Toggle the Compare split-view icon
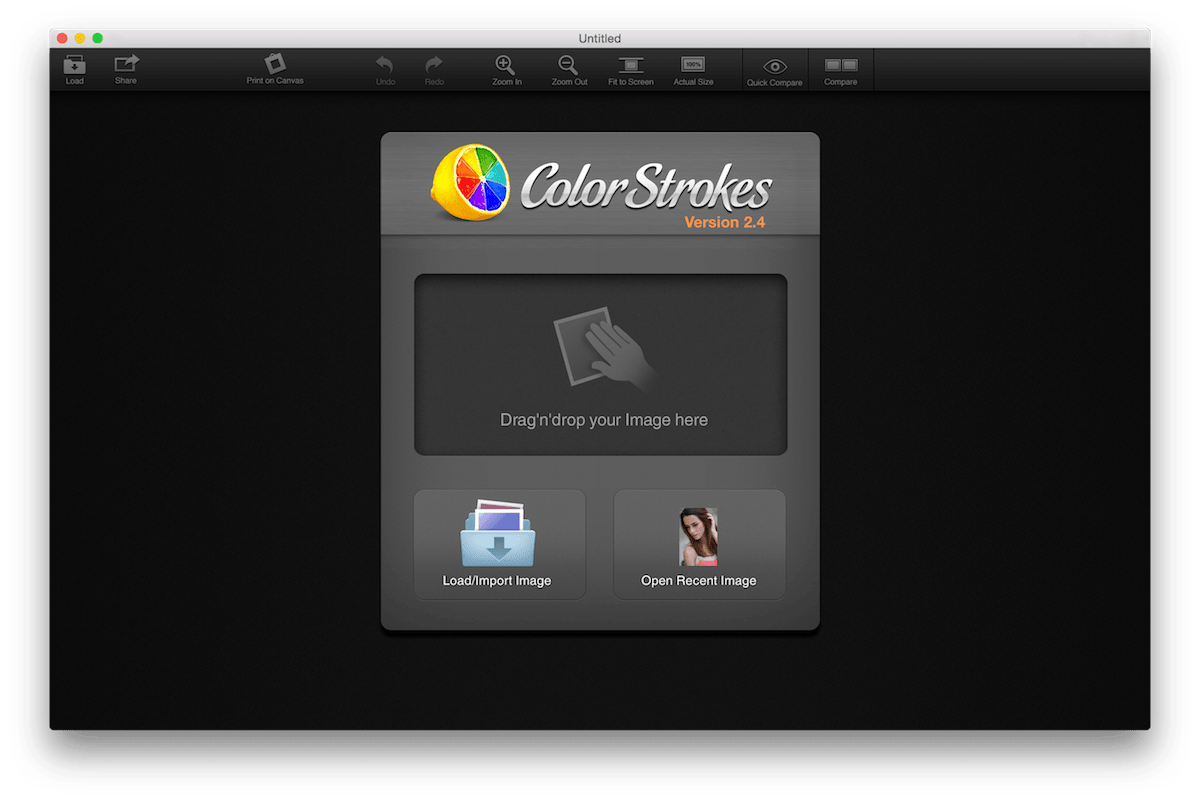Image resolution: width=1200 pixels, height=801 pixels. pos(841,65)
